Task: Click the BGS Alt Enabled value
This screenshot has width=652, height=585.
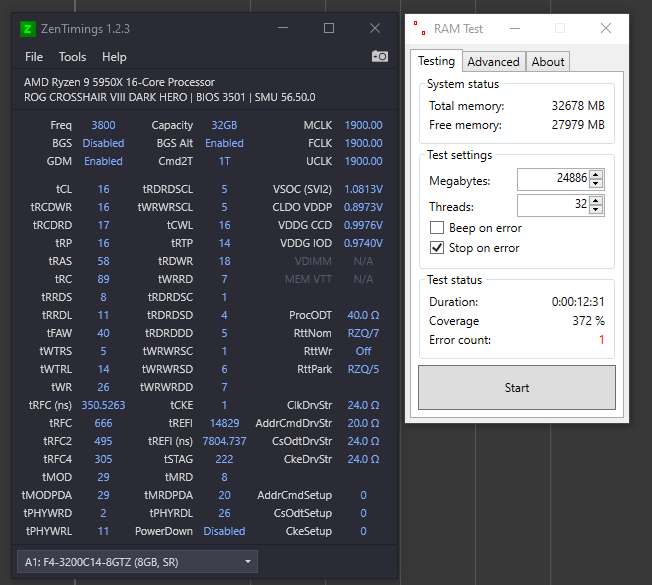Action: [224, 143]
